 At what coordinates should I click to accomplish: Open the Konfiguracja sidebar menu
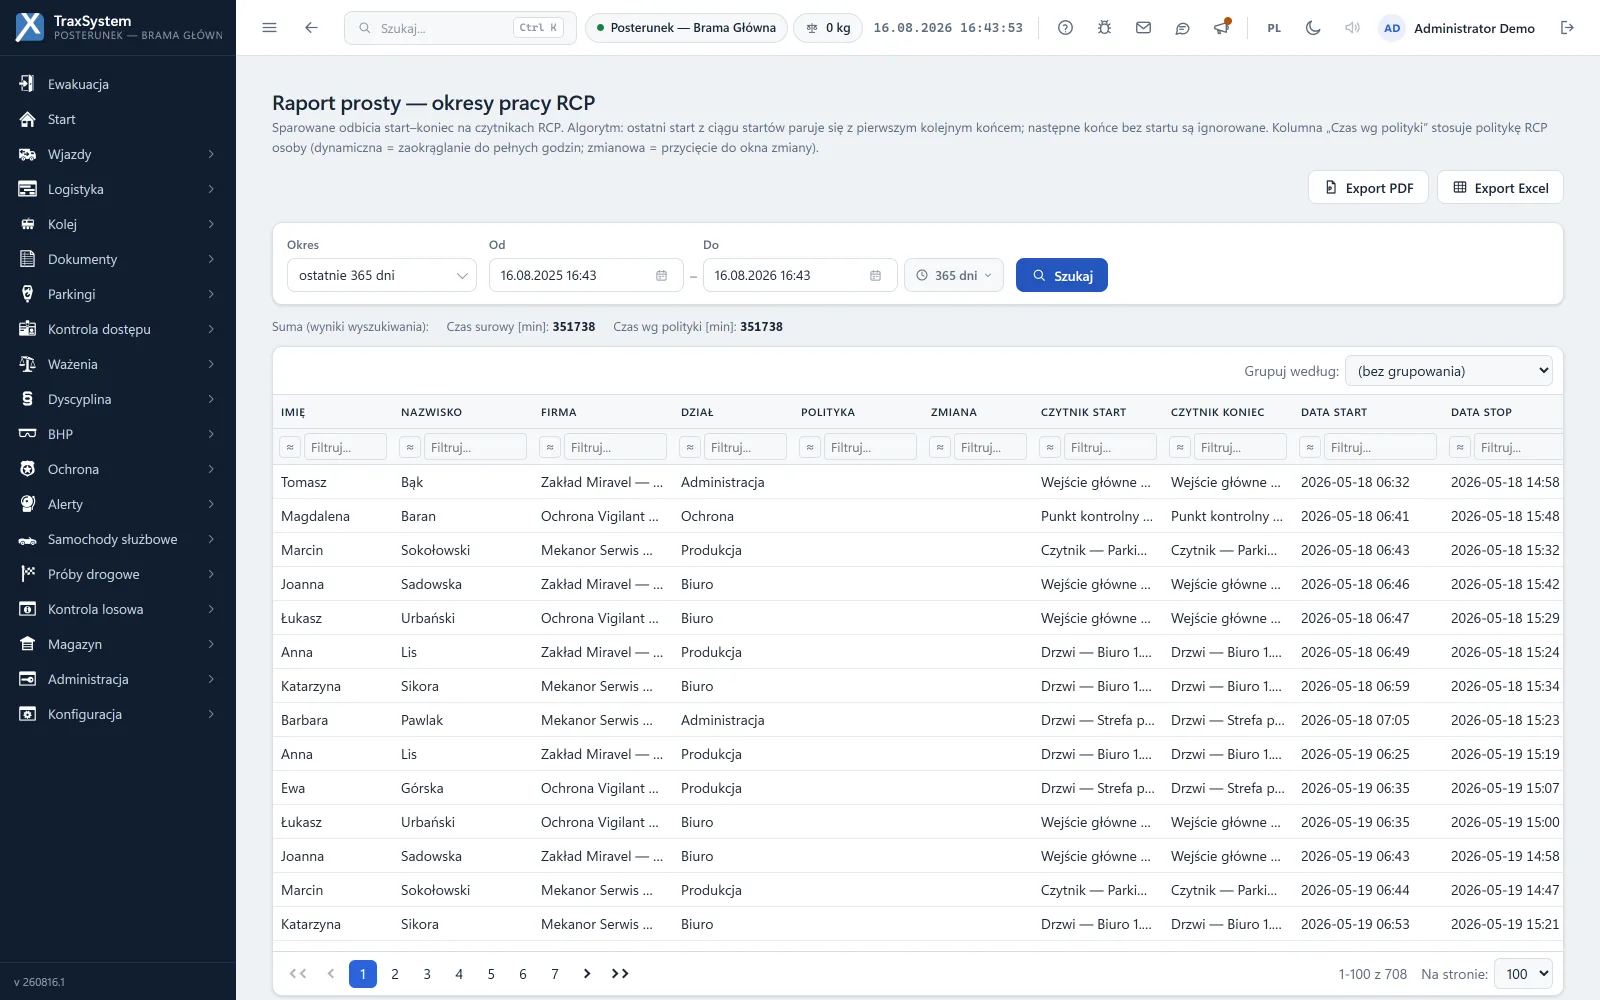click(118, 714)
